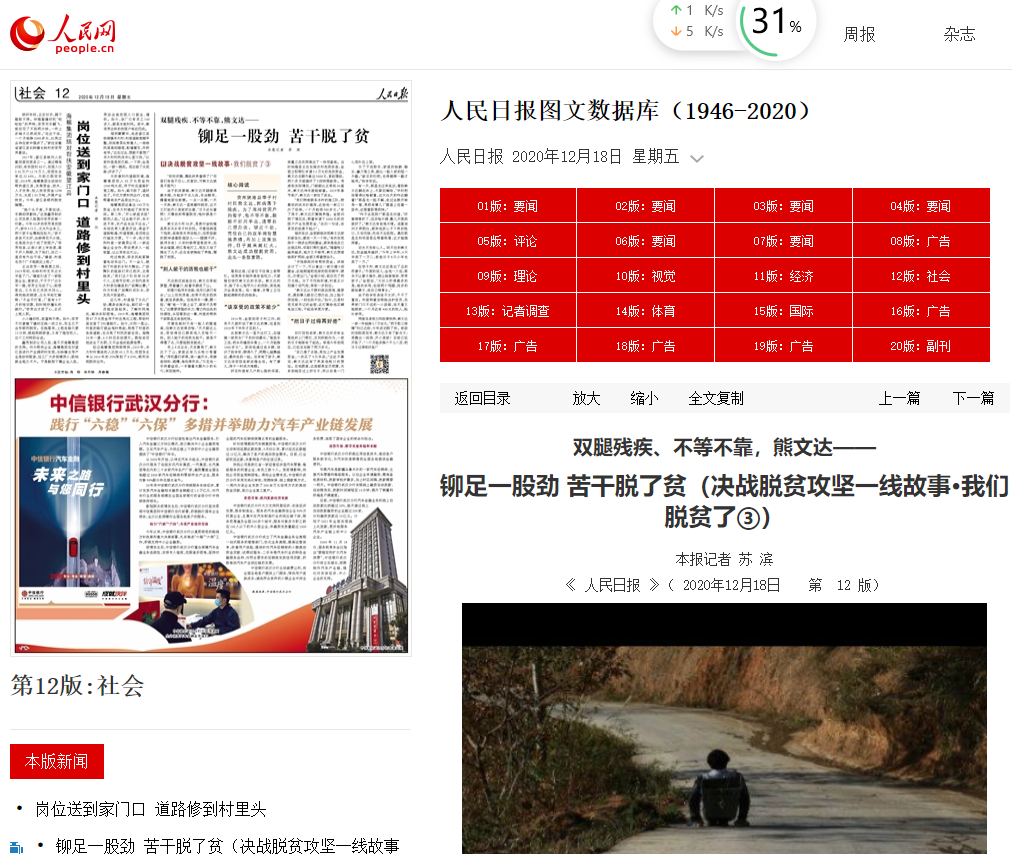Open page 05版: 评论
This screenshot has width=1012, height=854.
[508, 241]
